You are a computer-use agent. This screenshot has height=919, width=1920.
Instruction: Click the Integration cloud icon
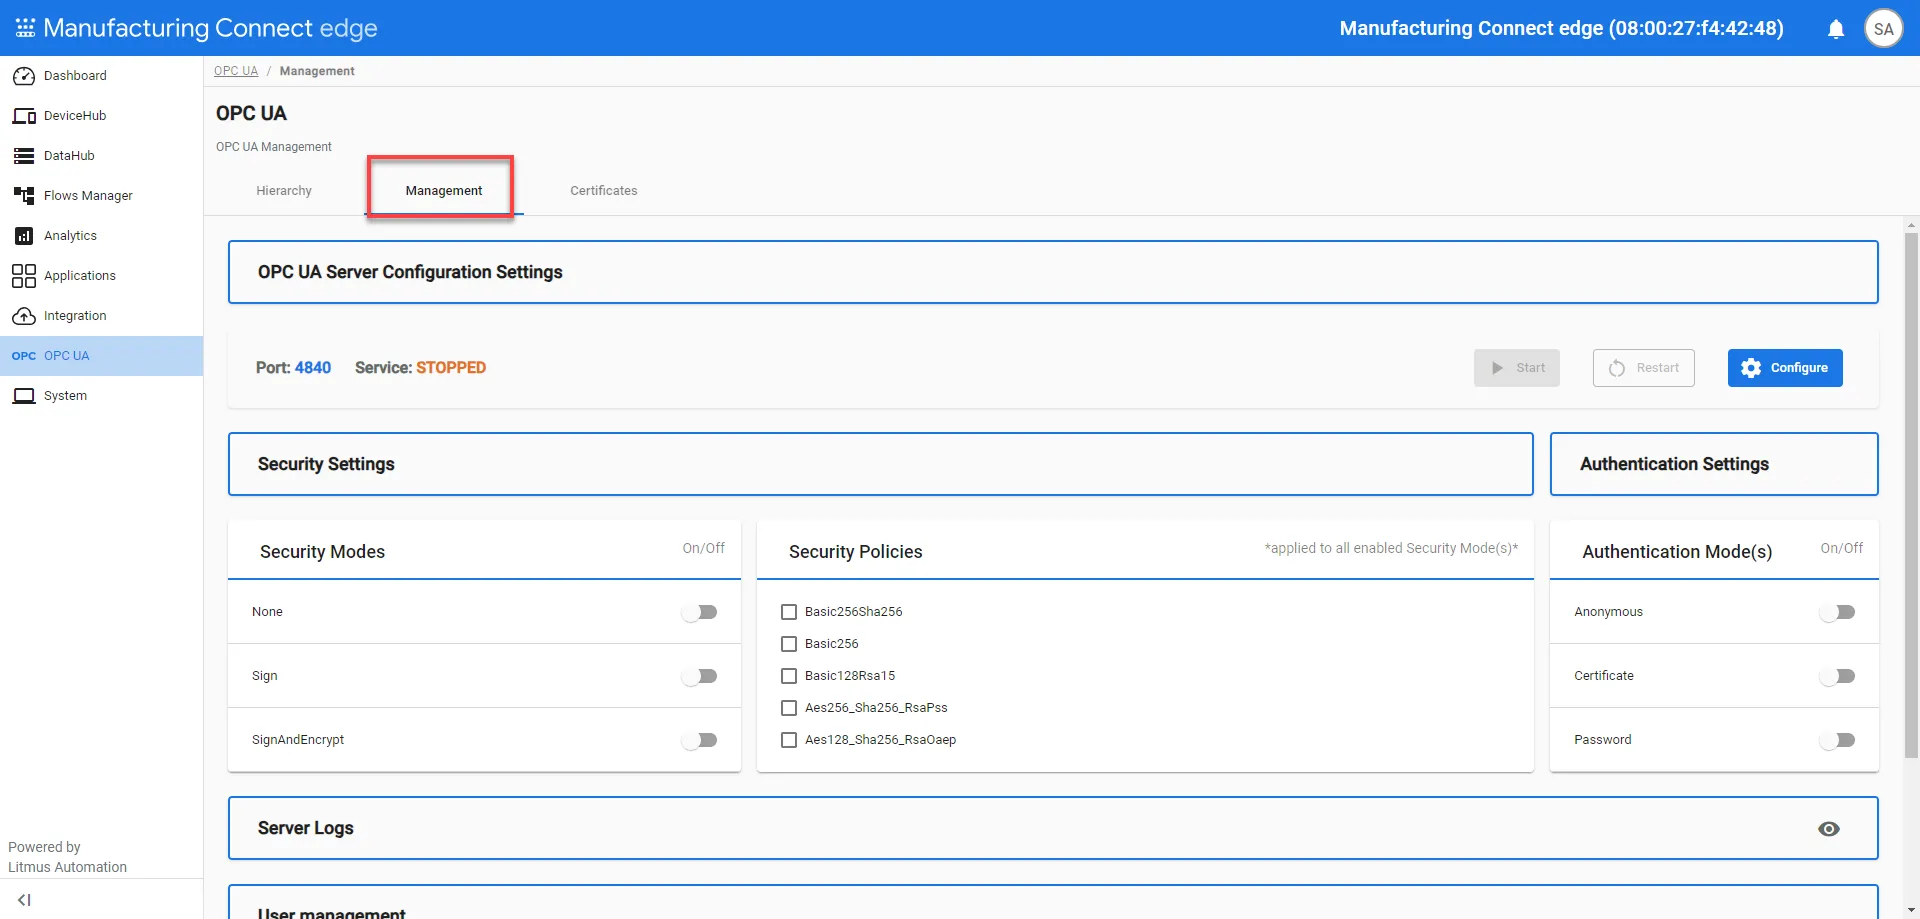(x=24, y=316)
